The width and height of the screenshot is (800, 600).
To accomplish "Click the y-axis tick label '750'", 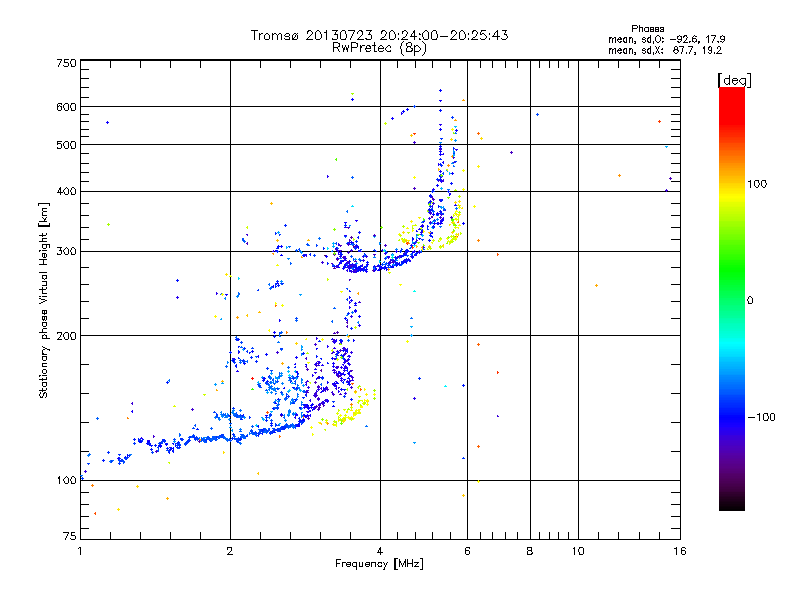I will (x=66, y=63).
